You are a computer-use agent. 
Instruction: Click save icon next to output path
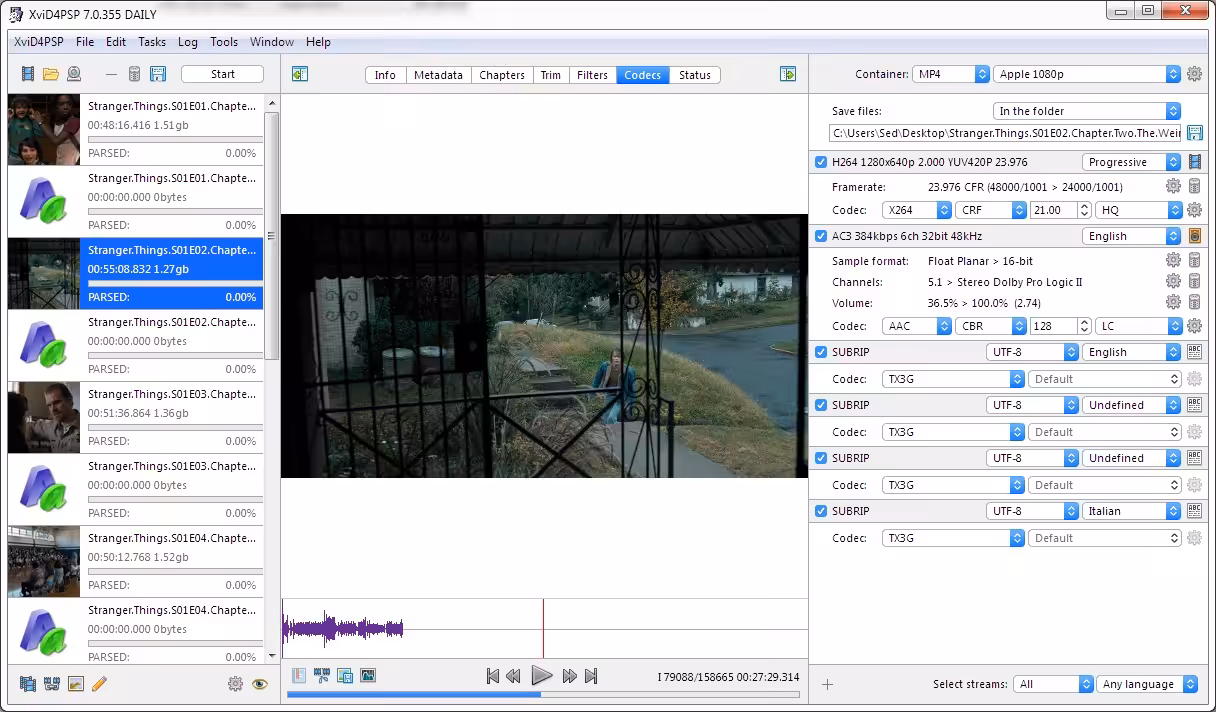tap(1194, 133)
